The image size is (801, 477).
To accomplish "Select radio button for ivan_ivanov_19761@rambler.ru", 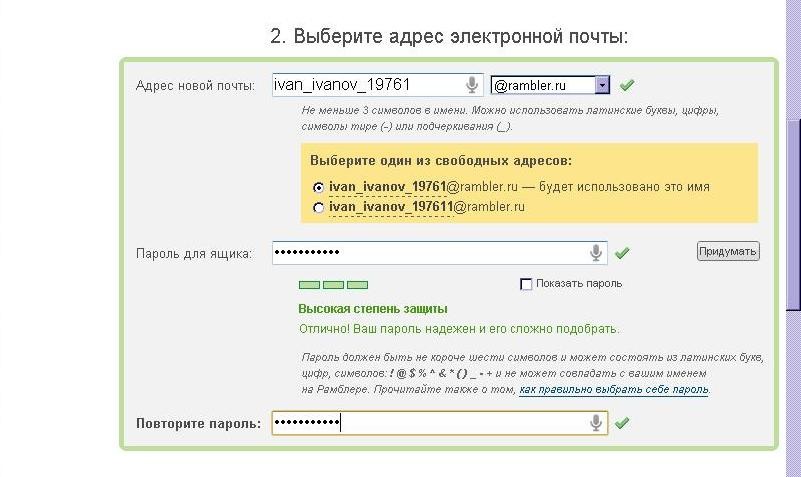I will tap(318, 187).
